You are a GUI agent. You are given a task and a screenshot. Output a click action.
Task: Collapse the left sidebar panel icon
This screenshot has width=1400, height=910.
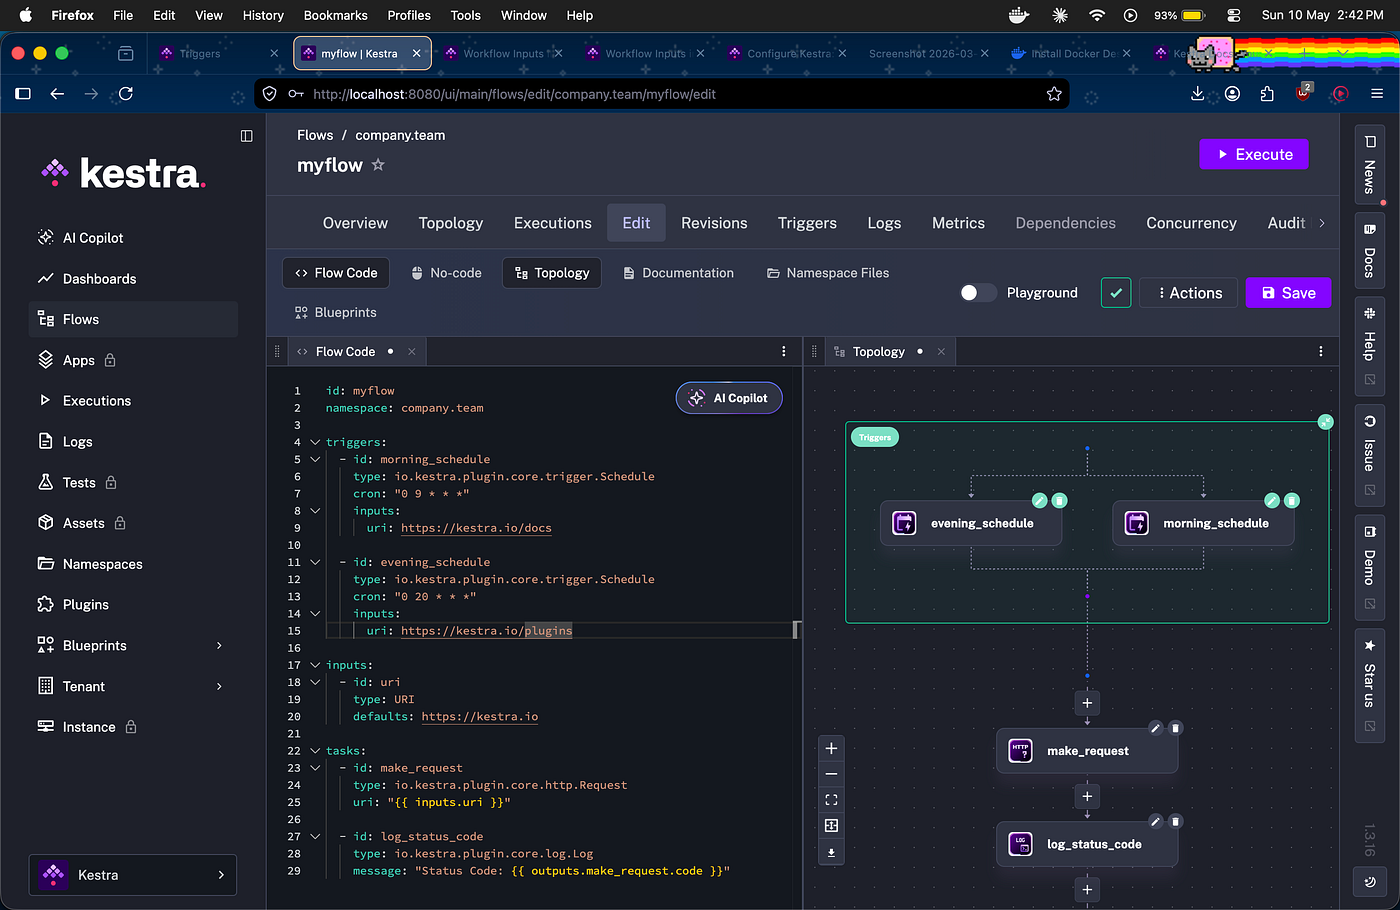(247, 136)
